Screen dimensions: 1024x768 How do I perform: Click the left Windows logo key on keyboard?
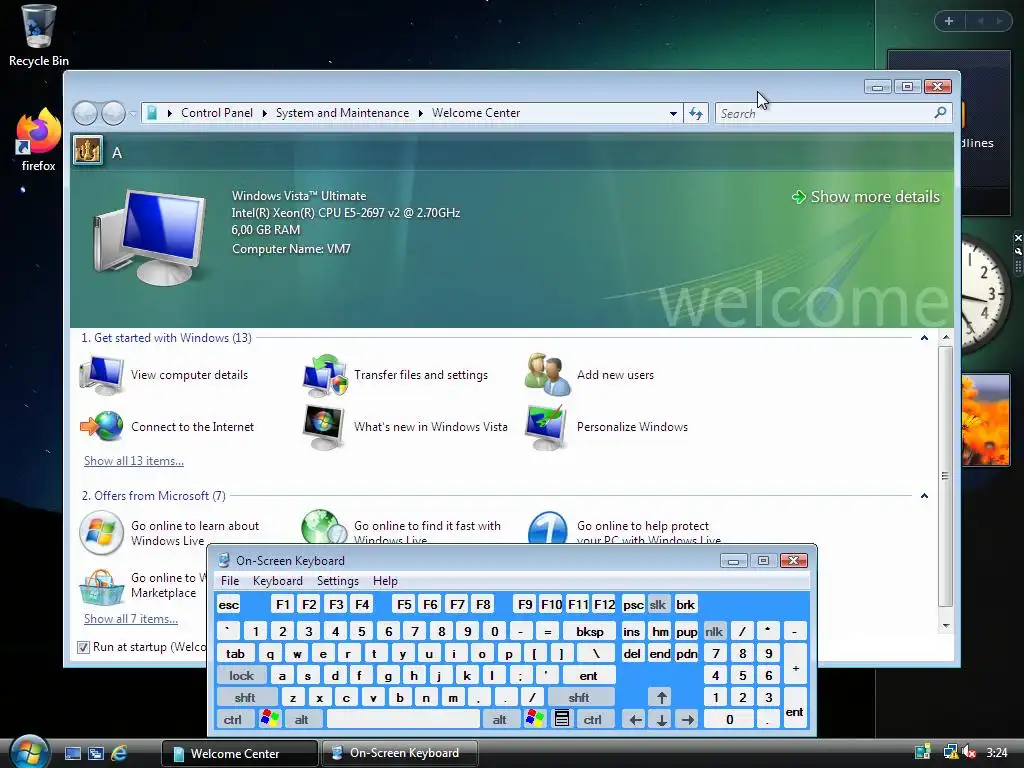coord(269,719)
